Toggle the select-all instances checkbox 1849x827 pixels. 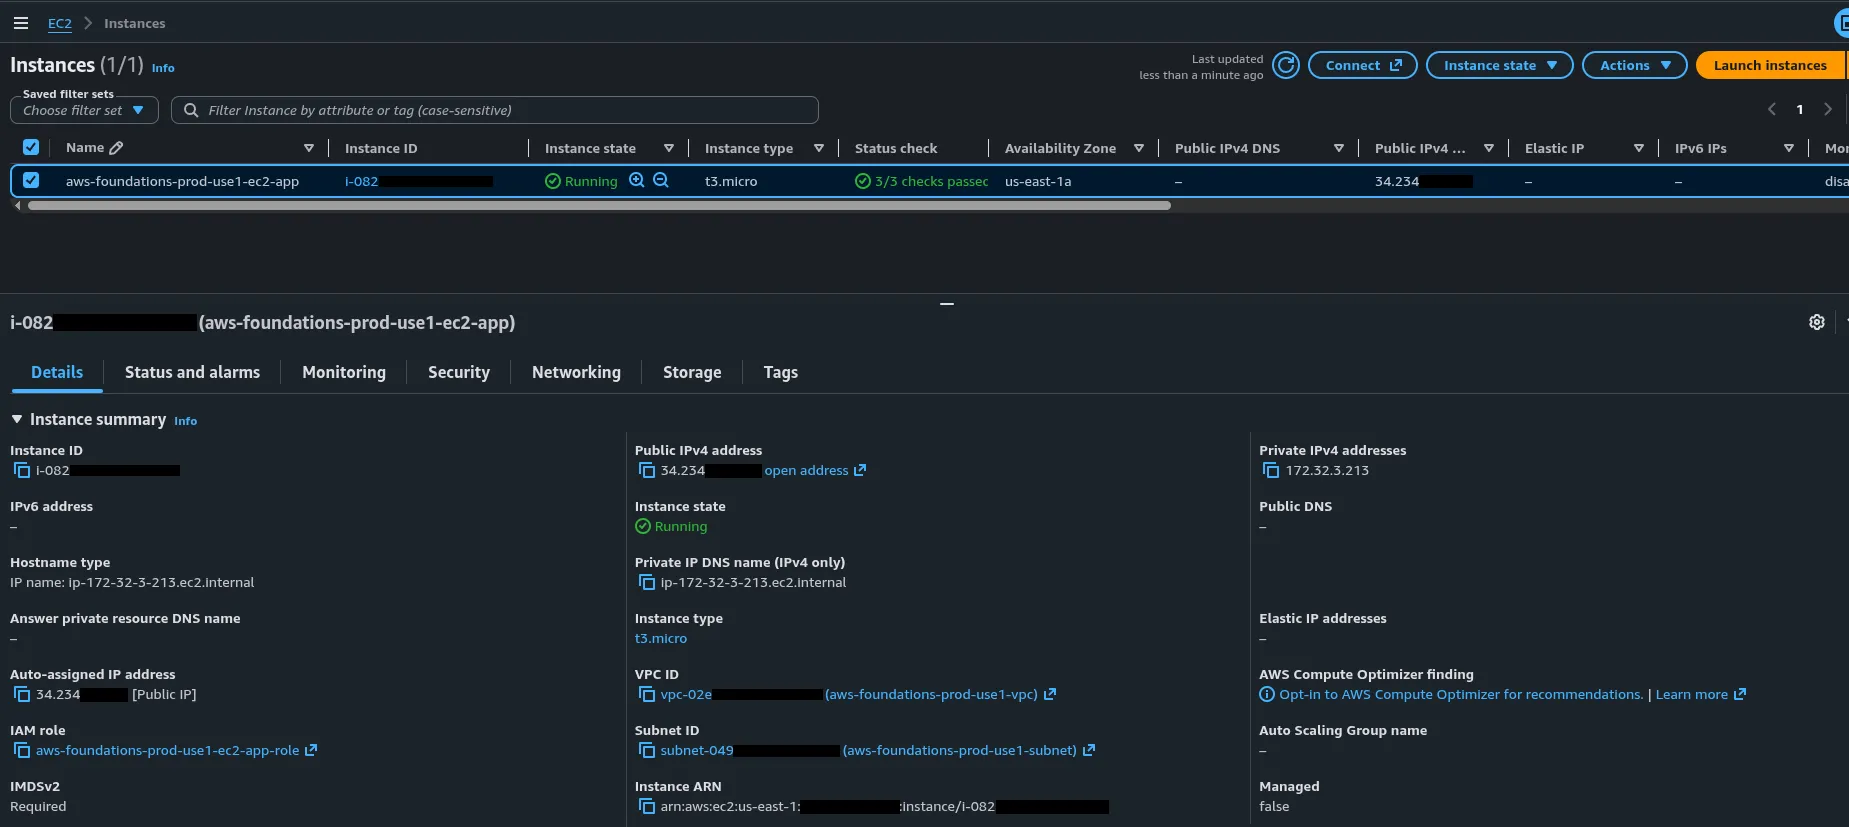point(31,147)
